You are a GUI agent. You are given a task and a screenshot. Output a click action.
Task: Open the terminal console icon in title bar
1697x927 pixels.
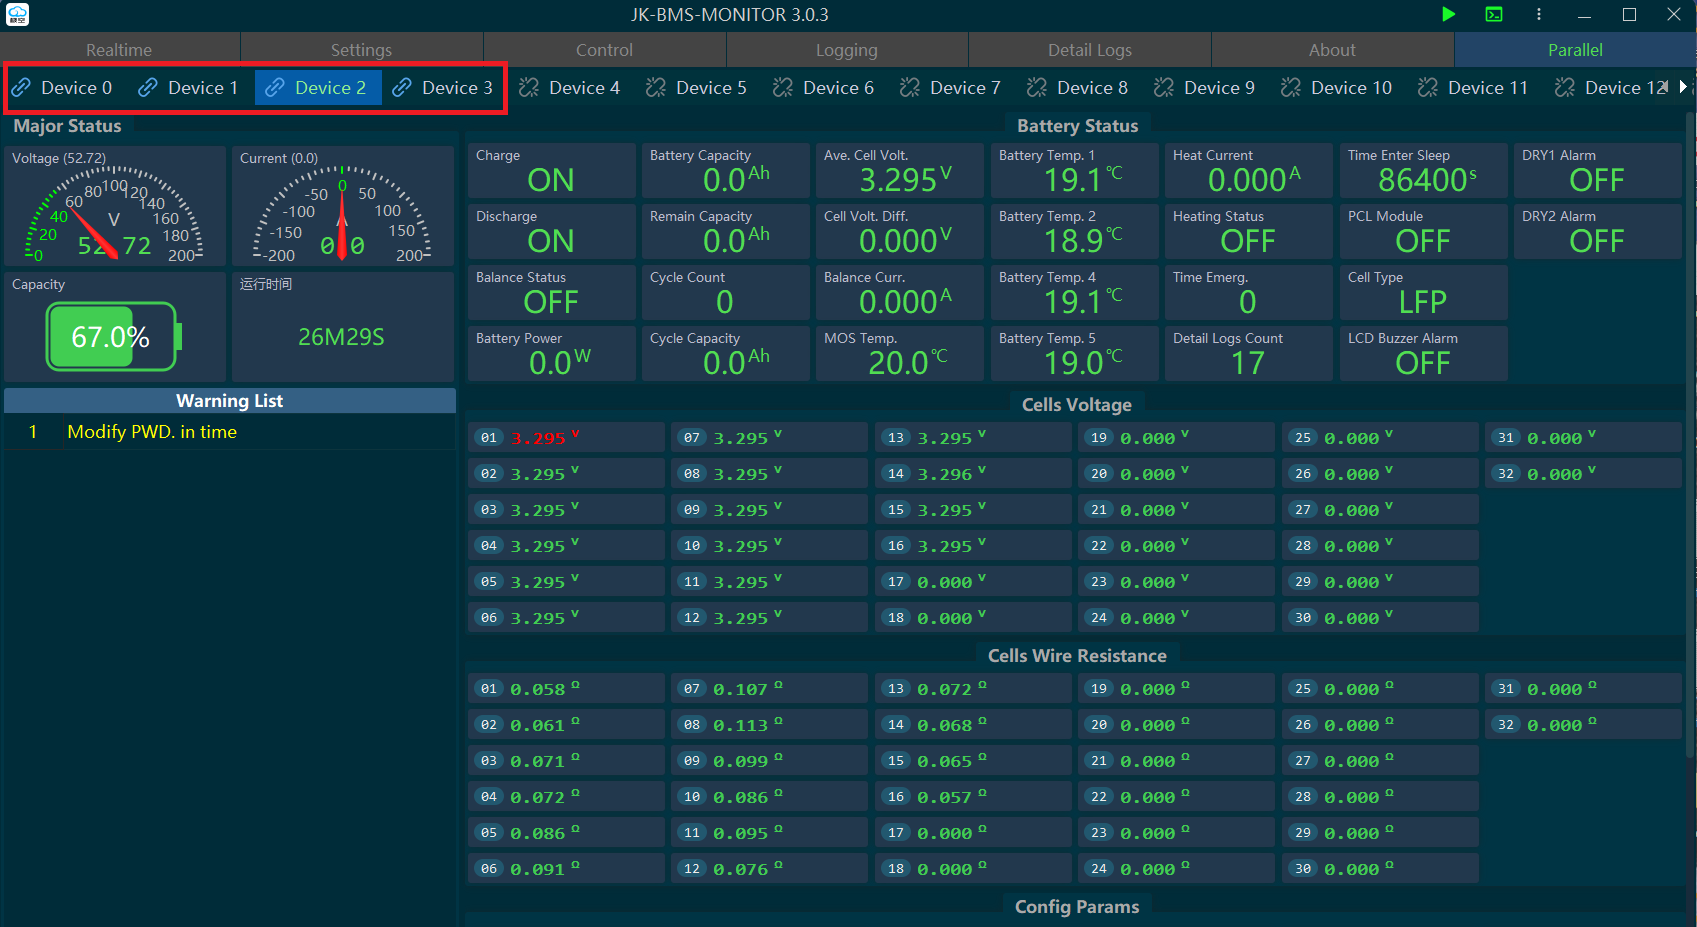click(x=1493, y=14)
